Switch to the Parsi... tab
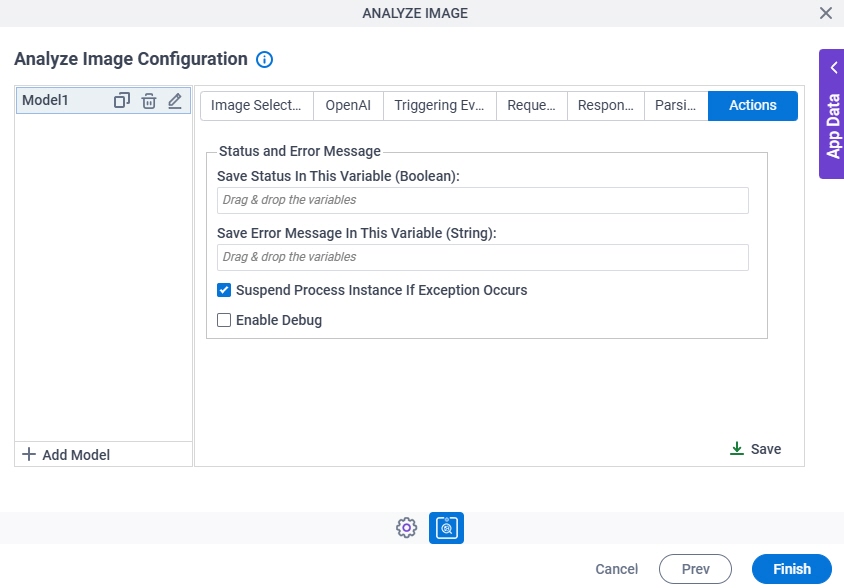Viewport: 844px width, 588px height. tap(676, 106)
